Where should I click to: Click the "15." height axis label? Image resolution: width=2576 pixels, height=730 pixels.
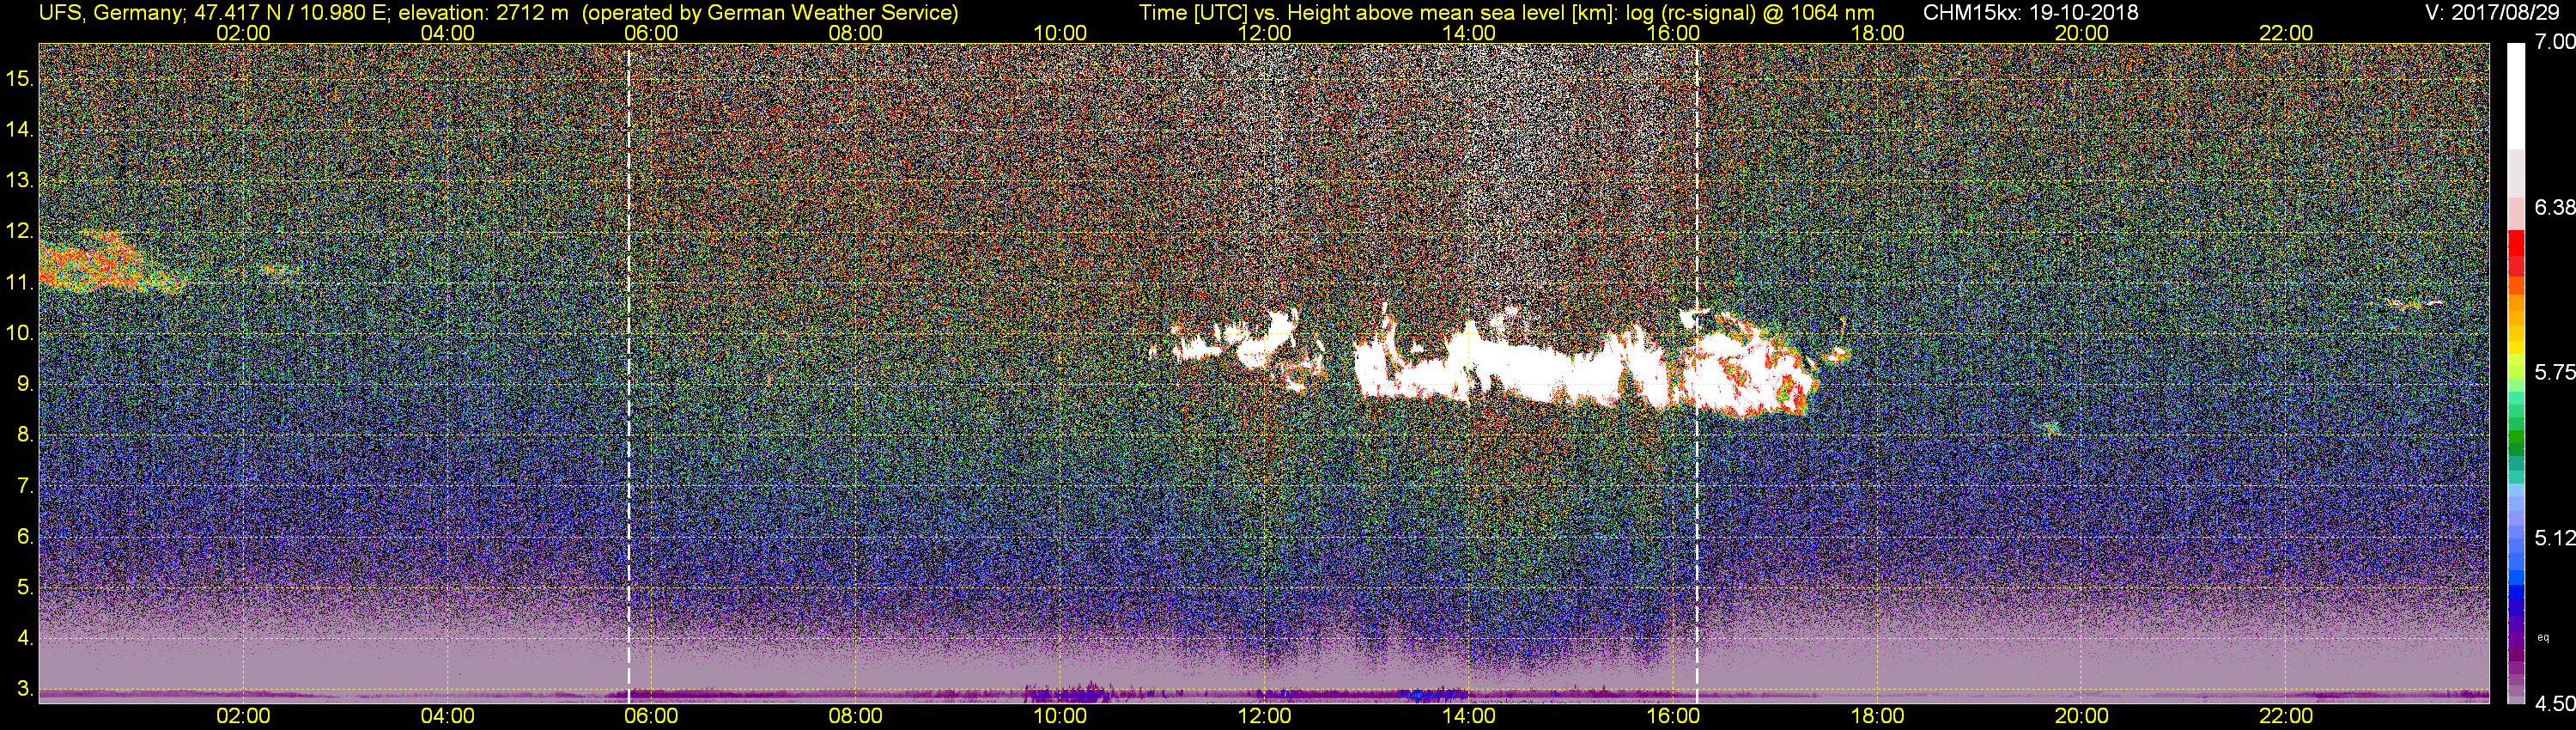(20, 78)
